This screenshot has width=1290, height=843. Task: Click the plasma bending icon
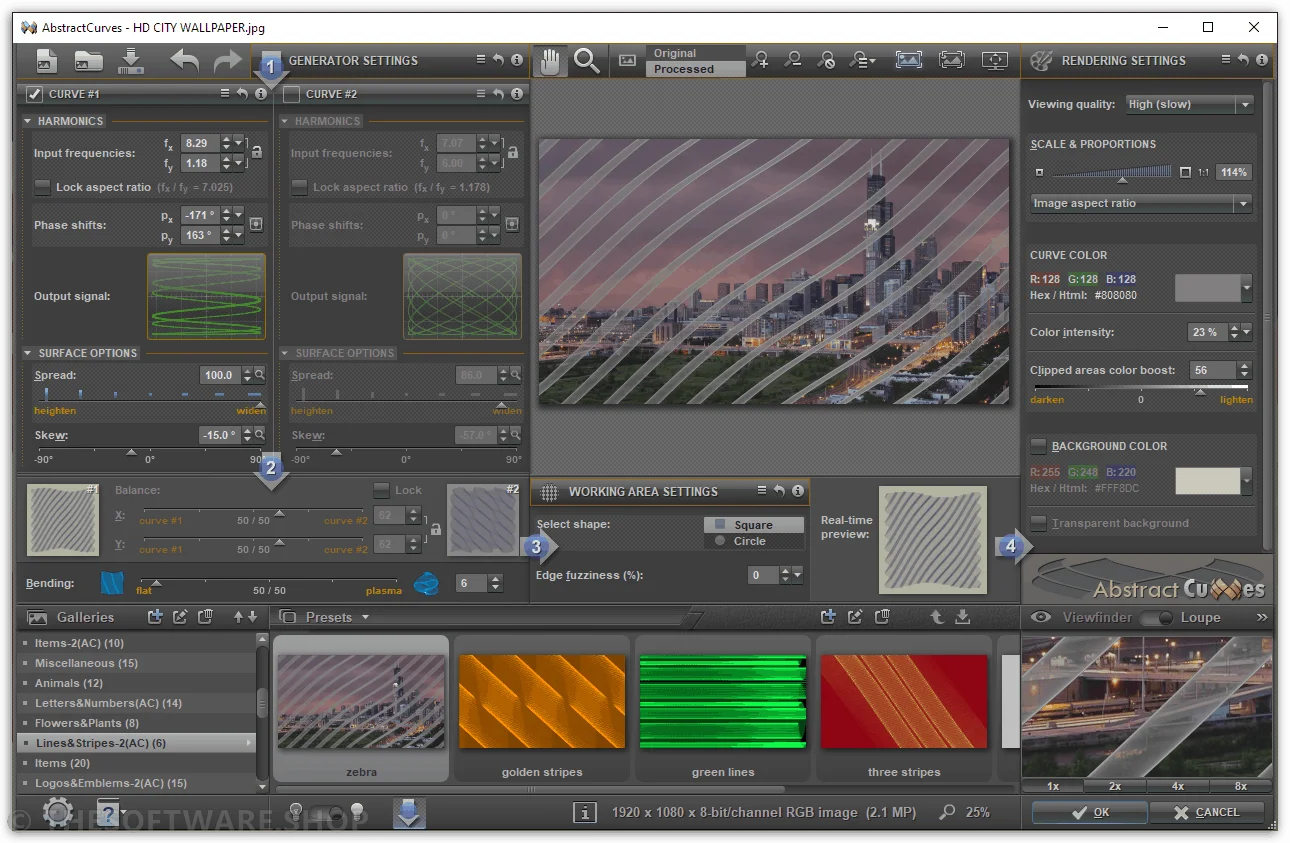pyautogui.click(x=426, y=583)
